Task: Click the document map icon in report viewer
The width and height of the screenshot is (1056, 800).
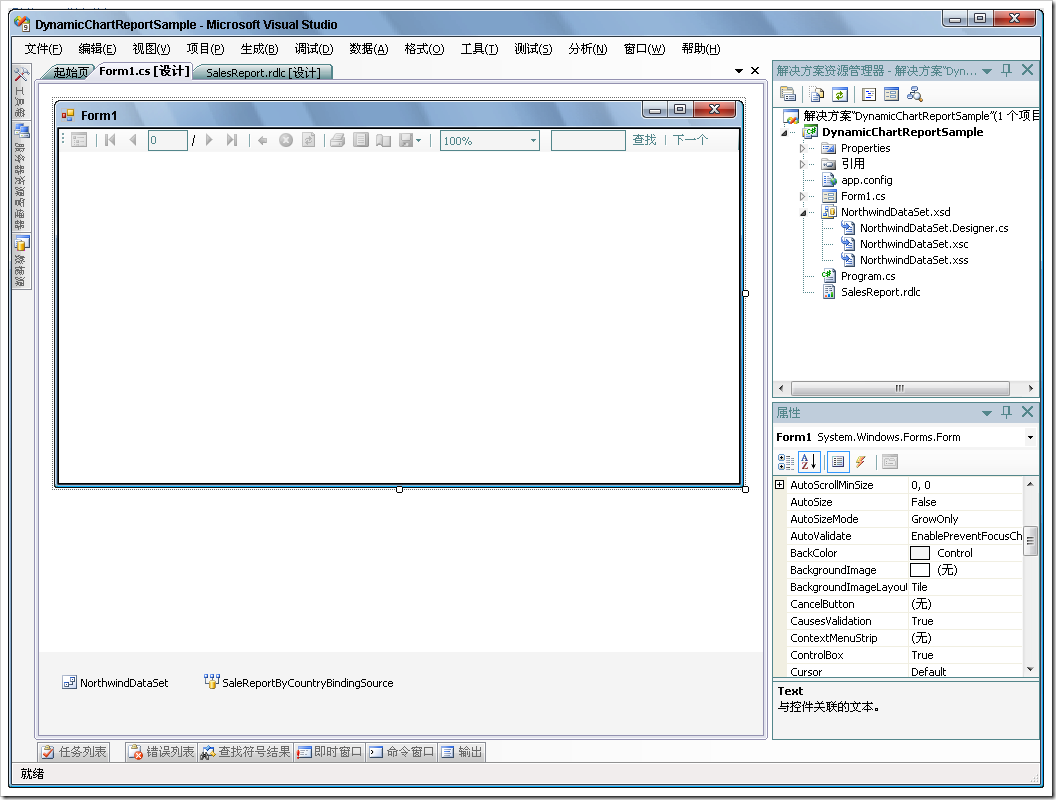Action: (79, 140)
